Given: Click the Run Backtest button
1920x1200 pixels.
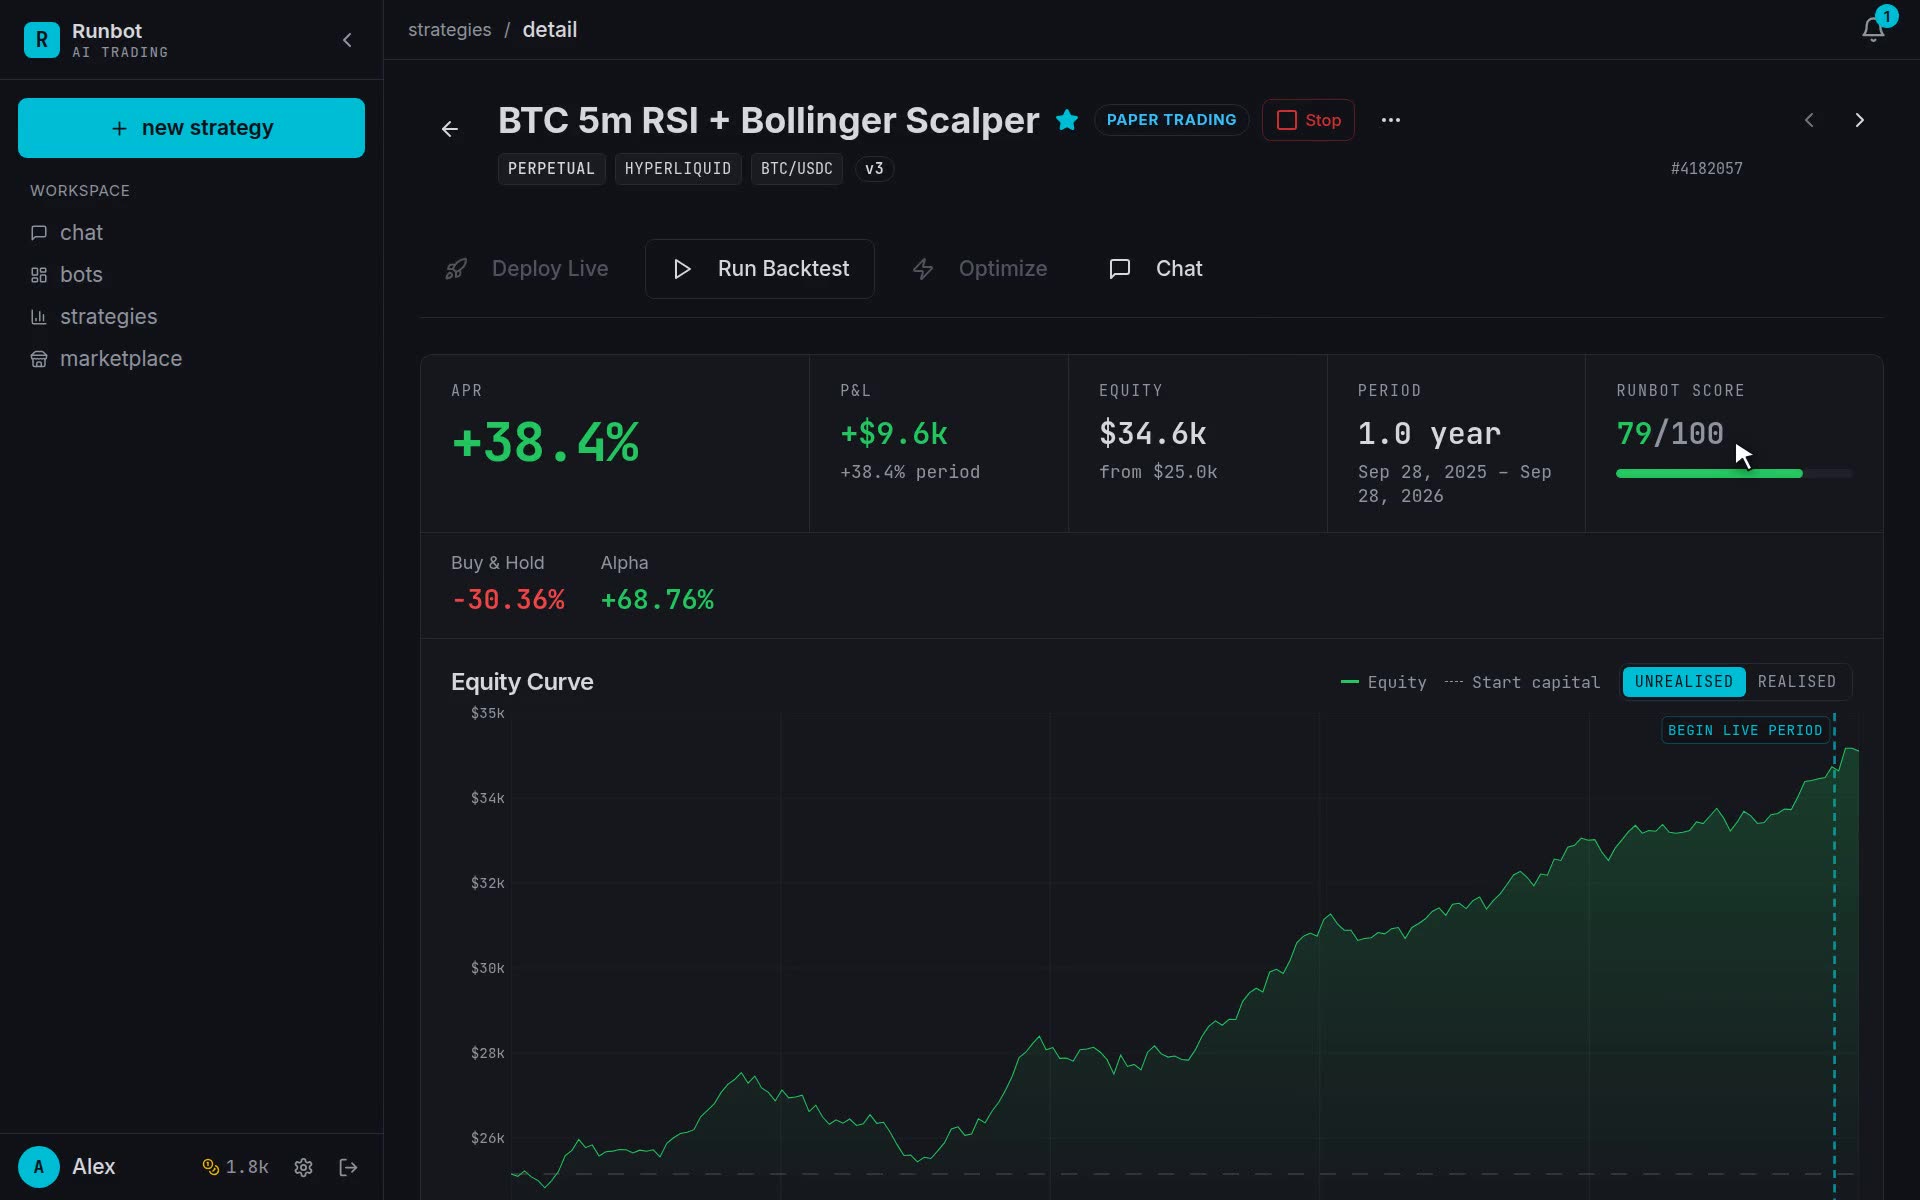Looking at the screenshot, I should pyautogui.click(x=760, y=269).
